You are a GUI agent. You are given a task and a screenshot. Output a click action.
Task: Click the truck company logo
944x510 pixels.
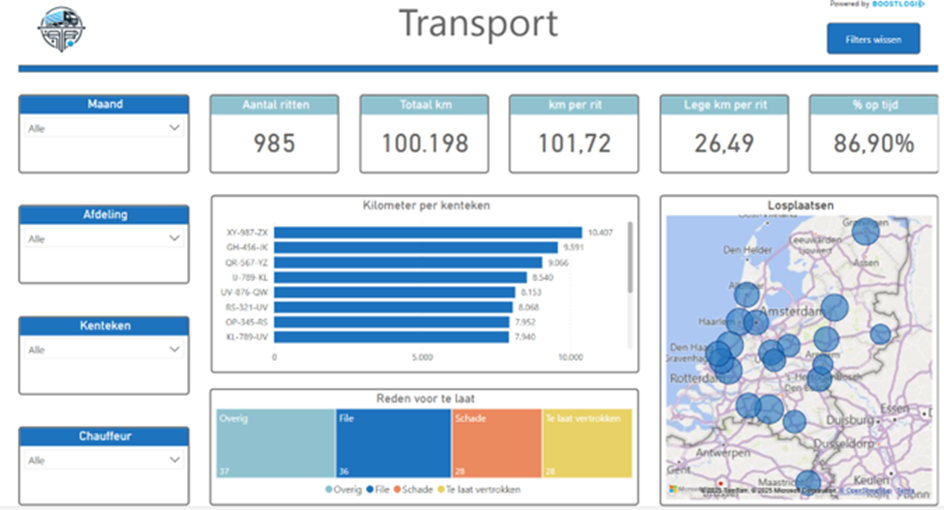[63, 30]
